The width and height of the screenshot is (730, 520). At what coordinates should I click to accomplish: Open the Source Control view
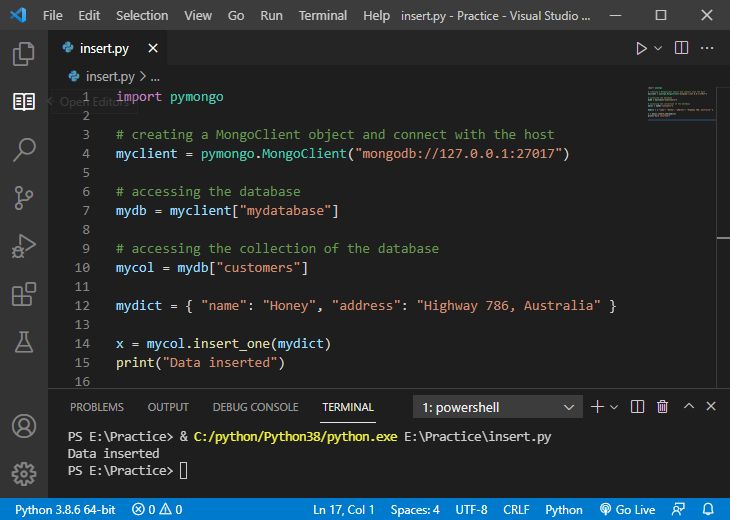pos(24,198)
